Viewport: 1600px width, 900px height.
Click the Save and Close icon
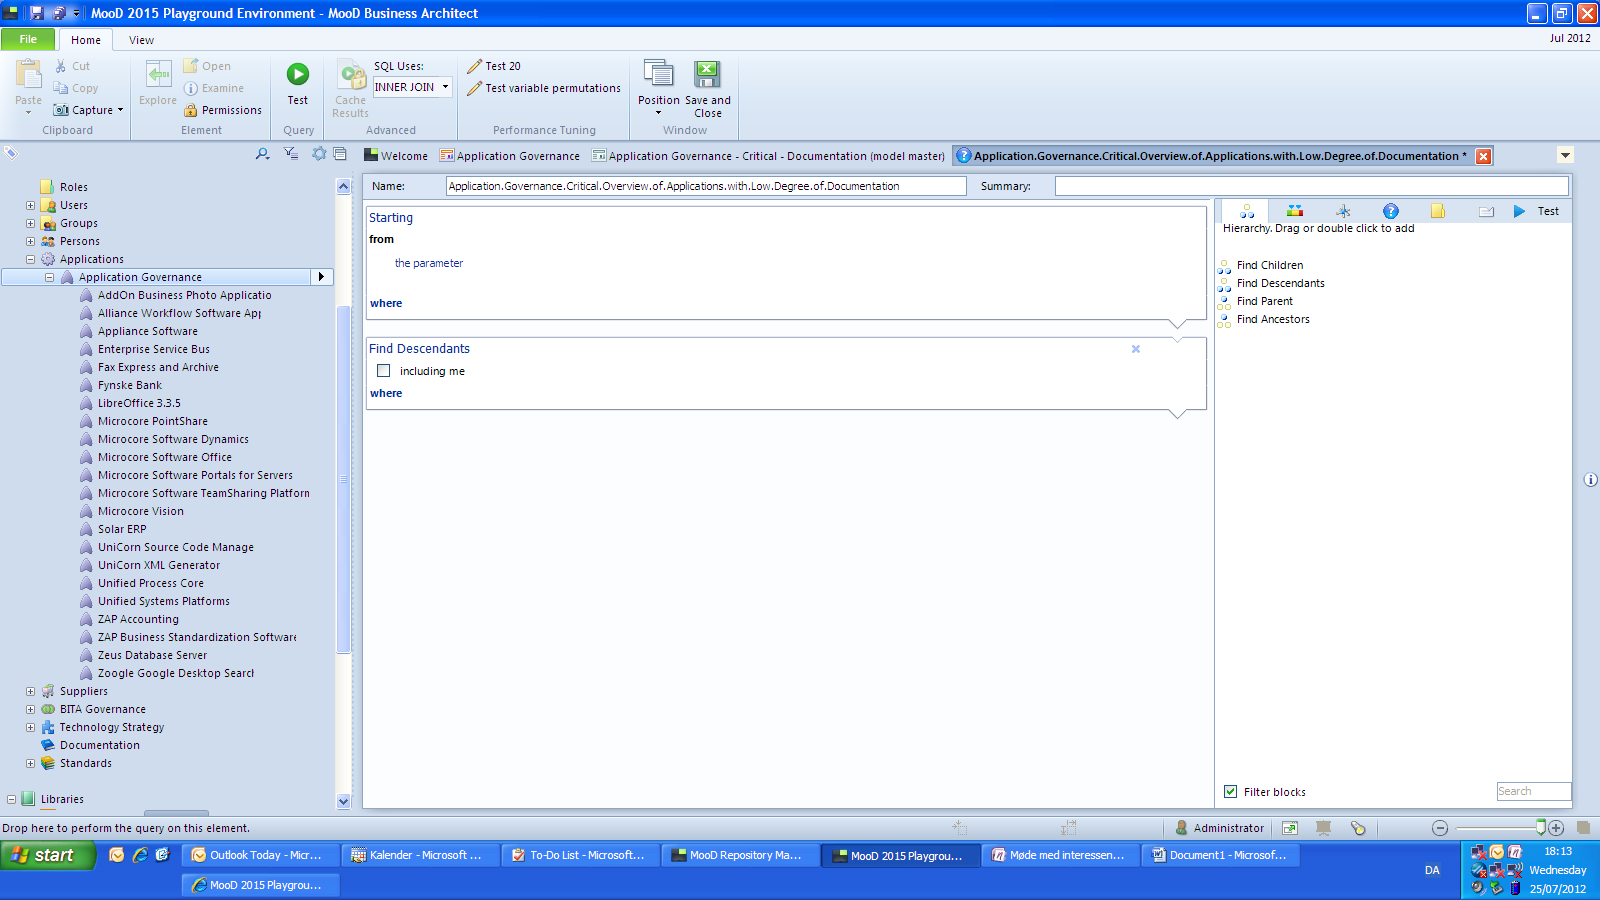pyautogui.click(x=707, y=75)
